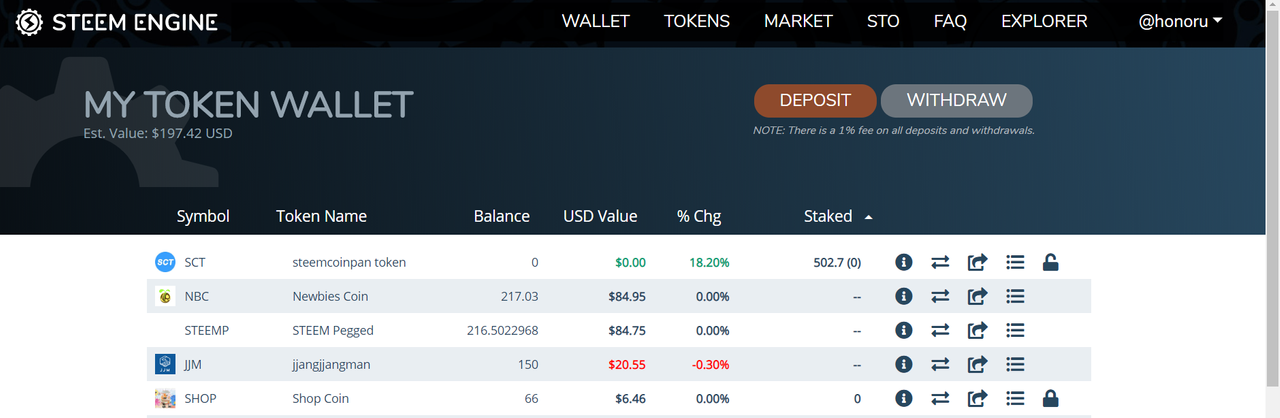Toggle sort arrow on Staked column
Image resolution: width=1280 pixels, height=418 pixels.
pos(868,216)
